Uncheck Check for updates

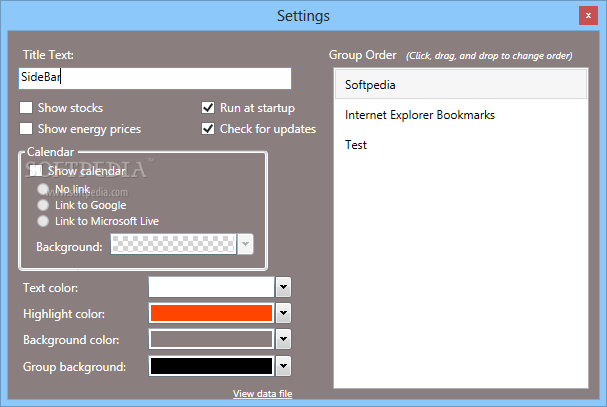pyautogui.click(x=208, y=129)
